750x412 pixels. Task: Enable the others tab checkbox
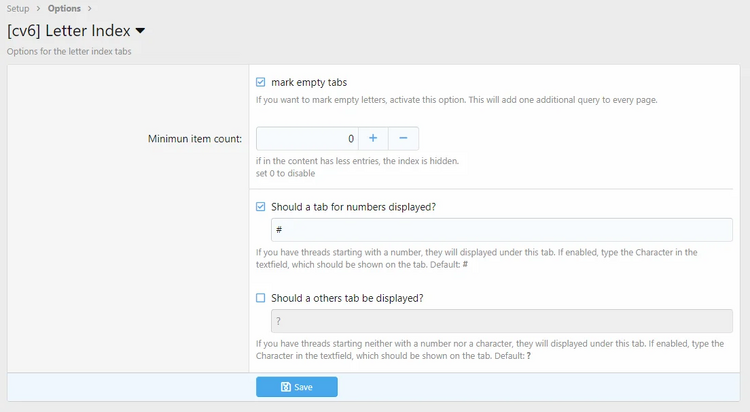(x=261, y=298)
